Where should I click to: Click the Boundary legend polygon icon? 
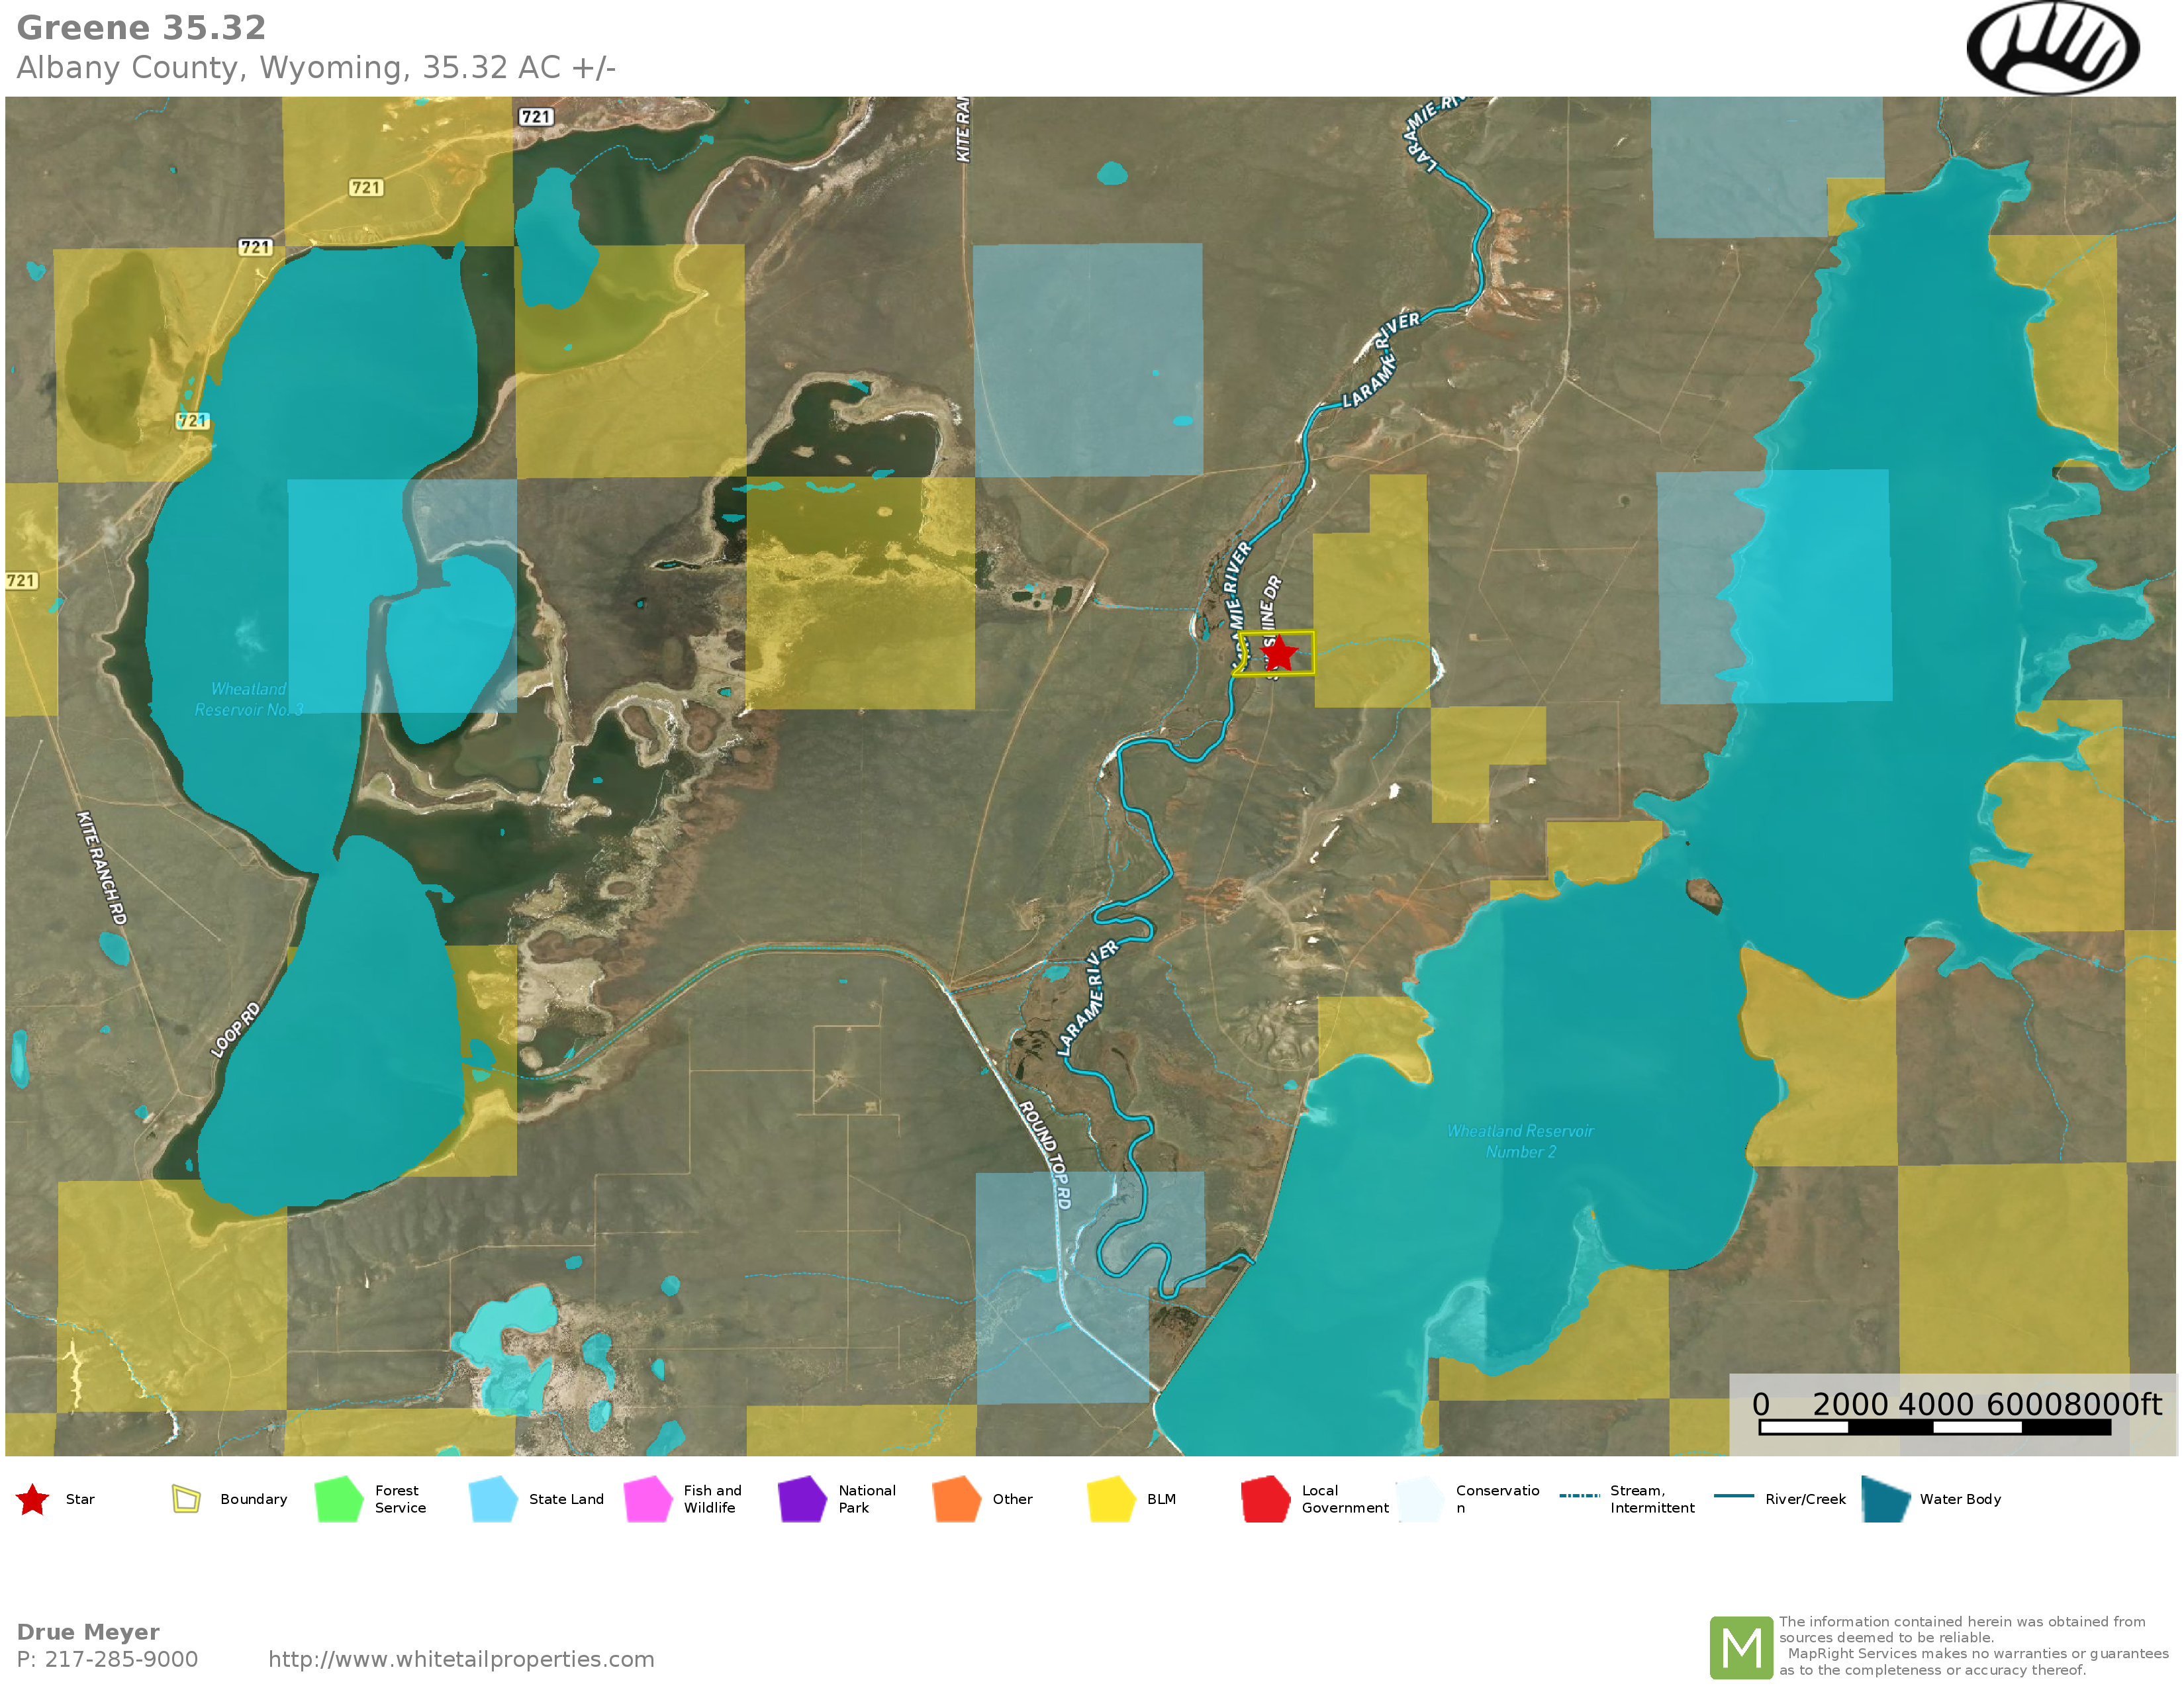[x=186, y=1499]
